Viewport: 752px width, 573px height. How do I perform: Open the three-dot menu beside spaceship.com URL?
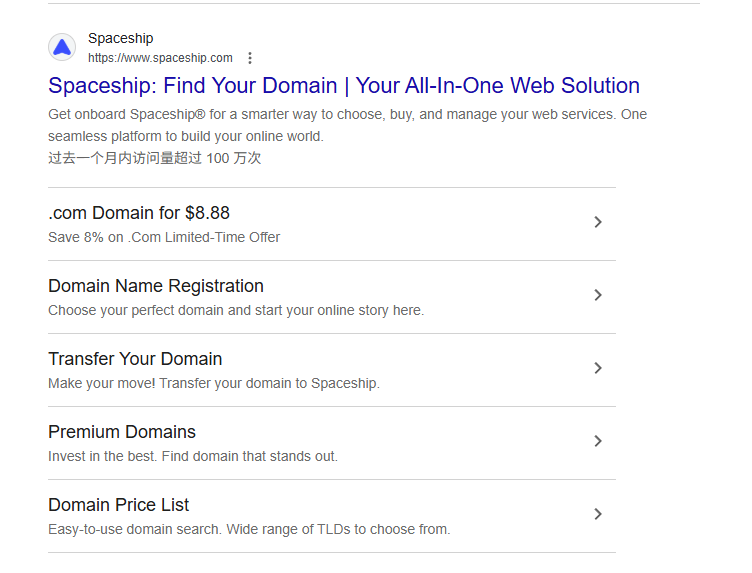tap(249, 58)
